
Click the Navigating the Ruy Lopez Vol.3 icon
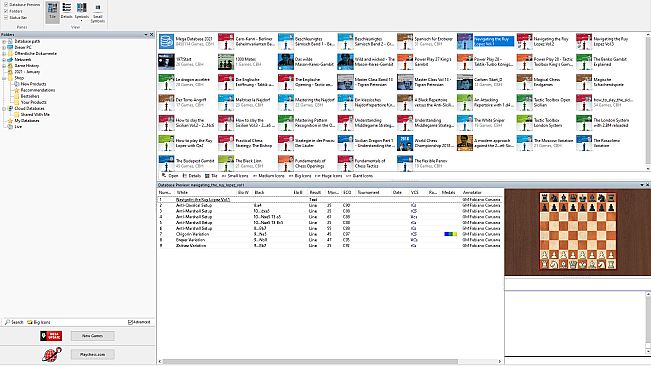(584, 41)
